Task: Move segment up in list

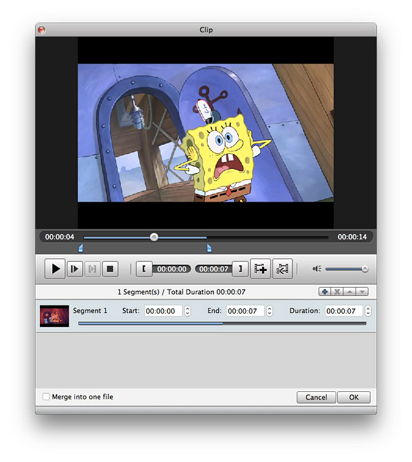Action: pyautogui.click(x=349, y=292)
